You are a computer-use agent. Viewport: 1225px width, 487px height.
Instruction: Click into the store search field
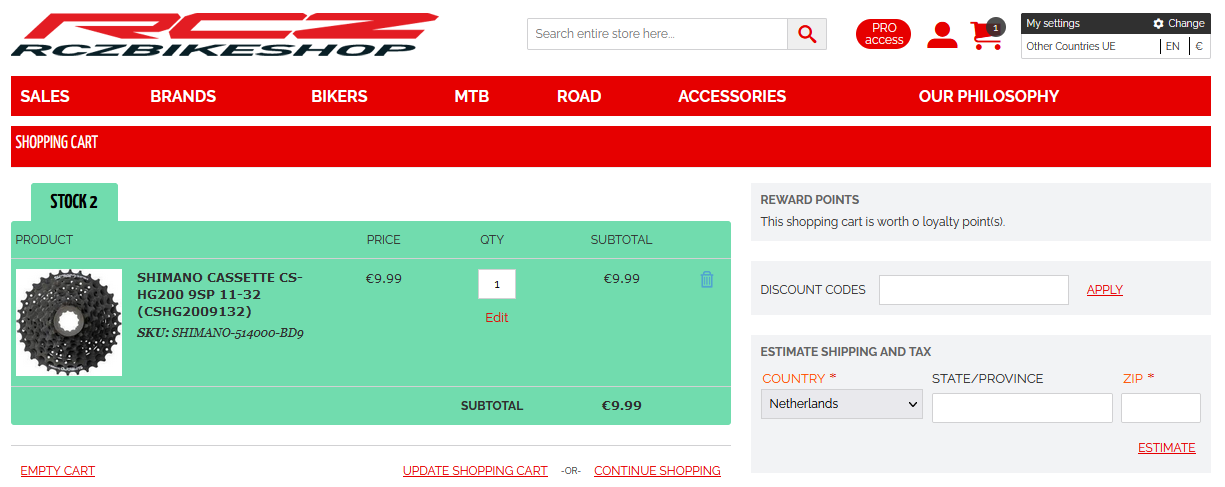[x=657, y=34]
